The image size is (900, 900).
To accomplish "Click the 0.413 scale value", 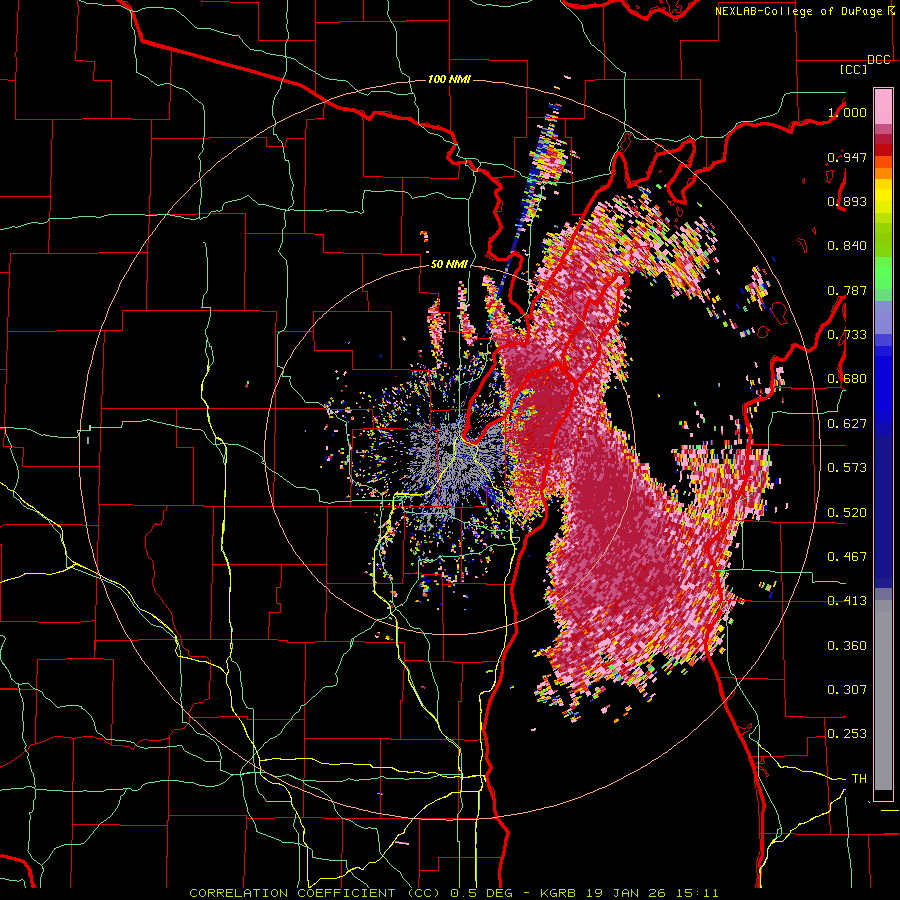I will click(x=847, y=601).
